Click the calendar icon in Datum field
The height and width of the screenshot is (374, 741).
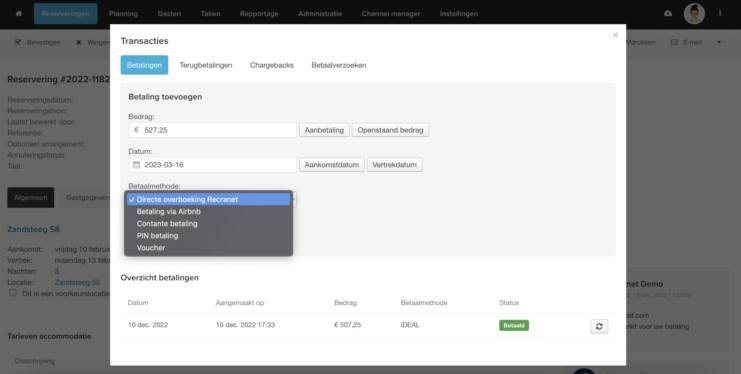point(136,165)
